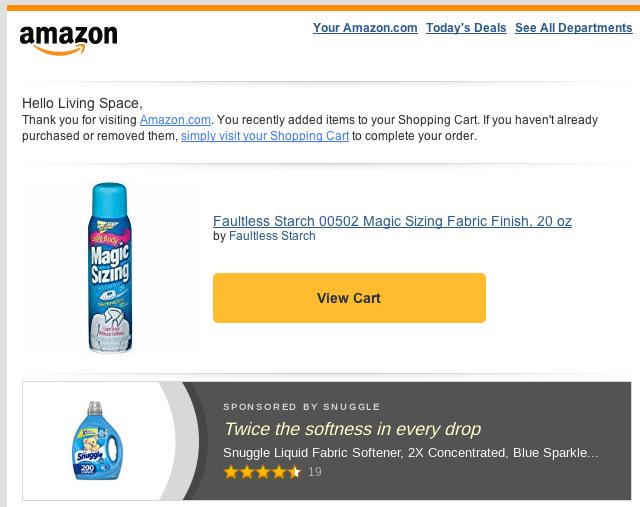Image resolution: width=640 pixels, height=507 pixels.
Task: Open the Your Amazon.com link
Action: point(365,28)
